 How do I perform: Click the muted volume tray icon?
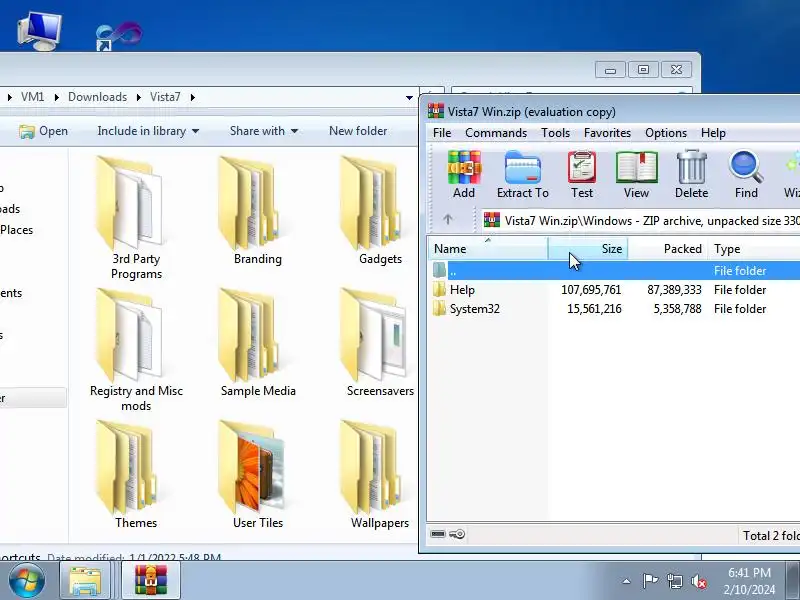pyautogui.click(x=698, y=581)
